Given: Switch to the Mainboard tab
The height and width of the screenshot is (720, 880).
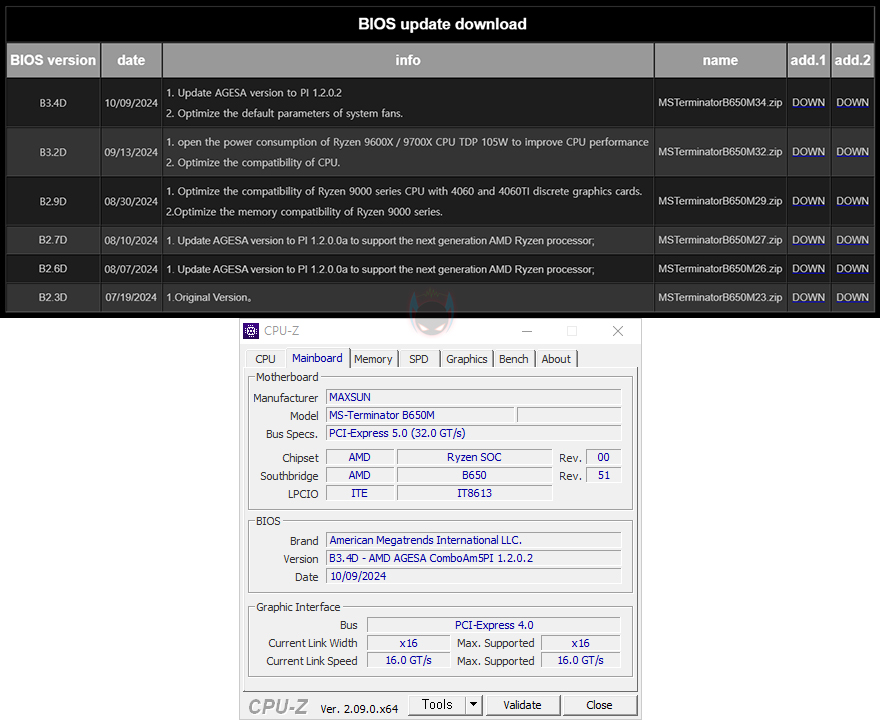Looking at the screenshot, I should pos(317,358).
